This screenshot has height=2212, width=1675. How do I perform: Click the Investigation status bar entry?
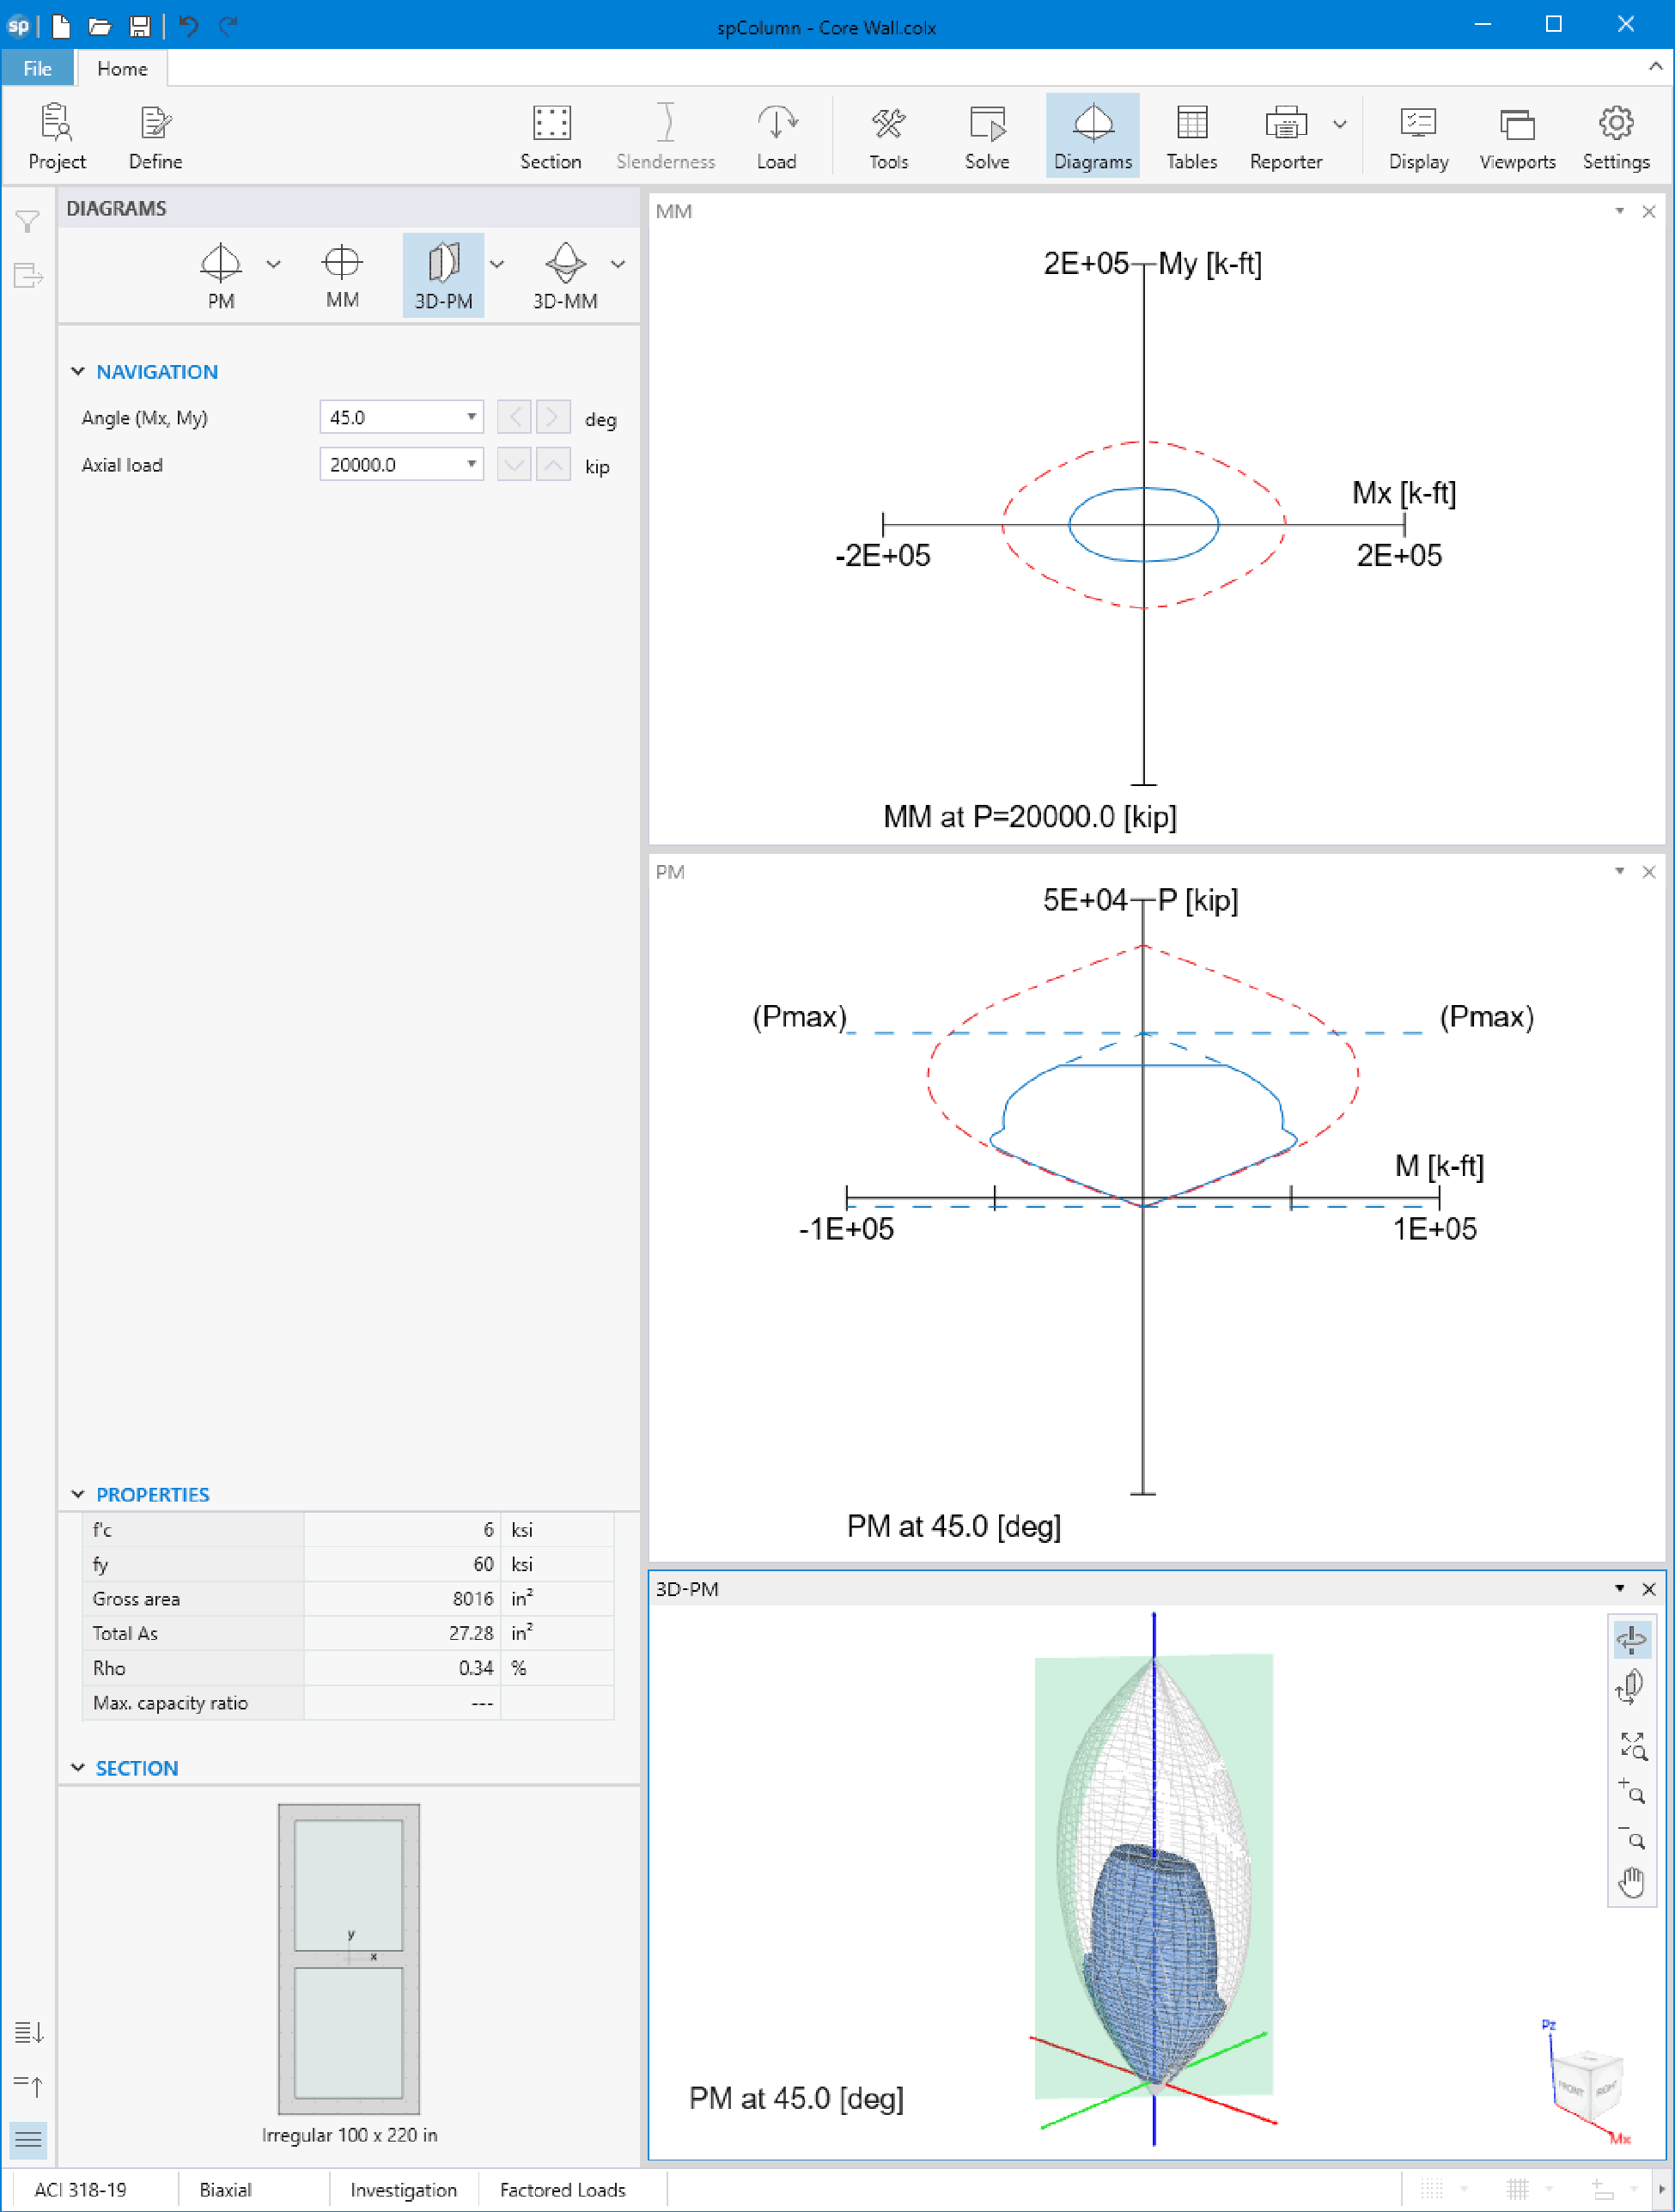pyautogui.click(x=403, y=2189)
